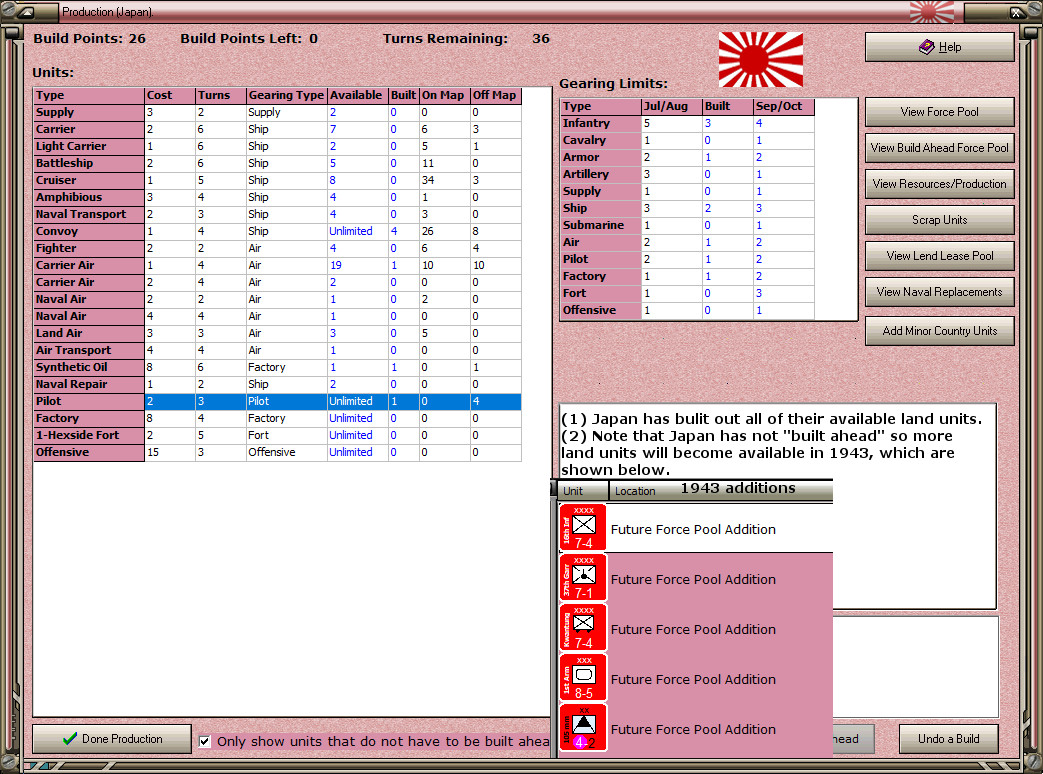Click Submarine row in Gearing Limits
The height and width of the screenshot is (774, 1043).
tap(688, 225)
